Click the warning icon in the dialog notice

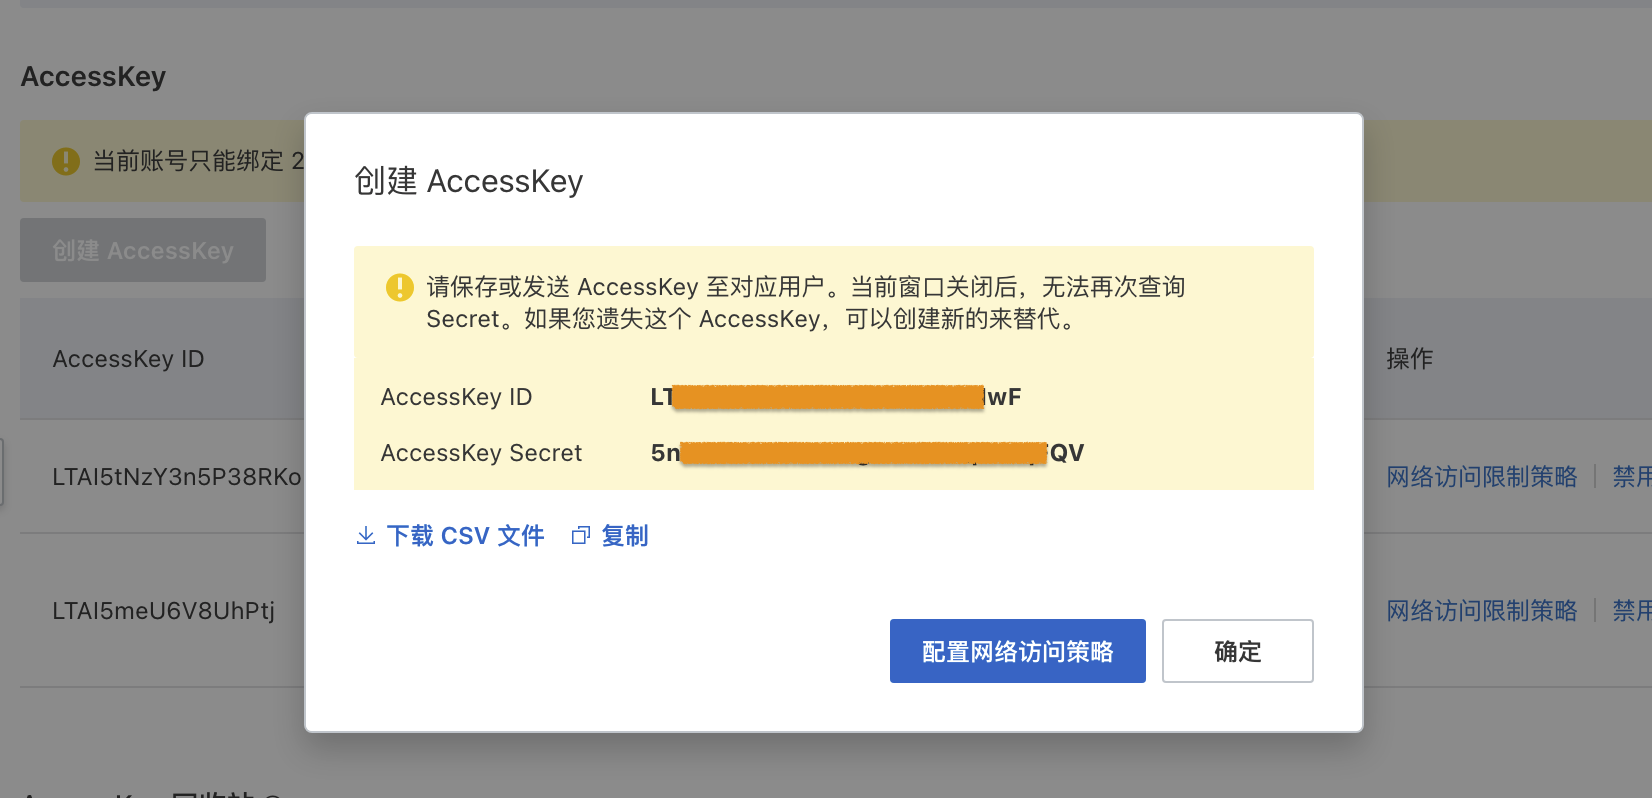click(x=400, y=288)
